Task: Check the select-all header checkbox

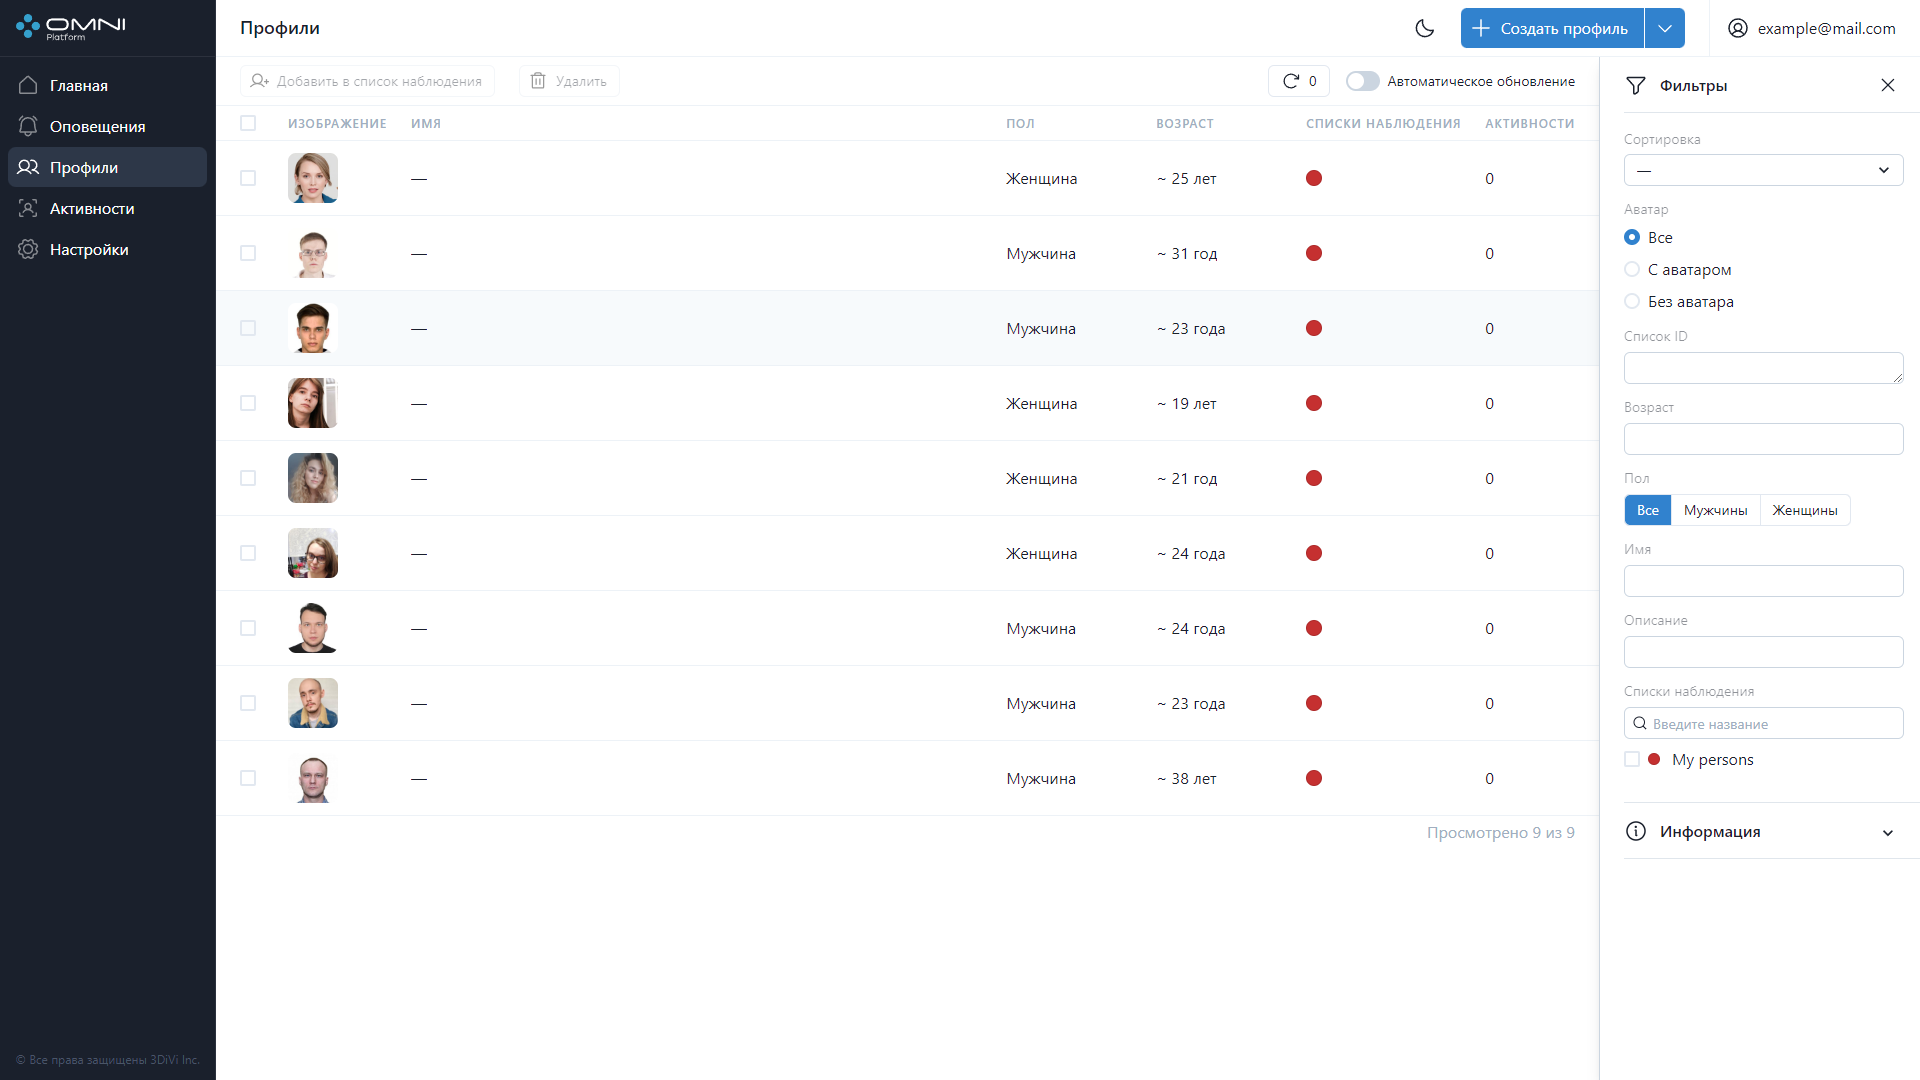Action: click(248, 123)
